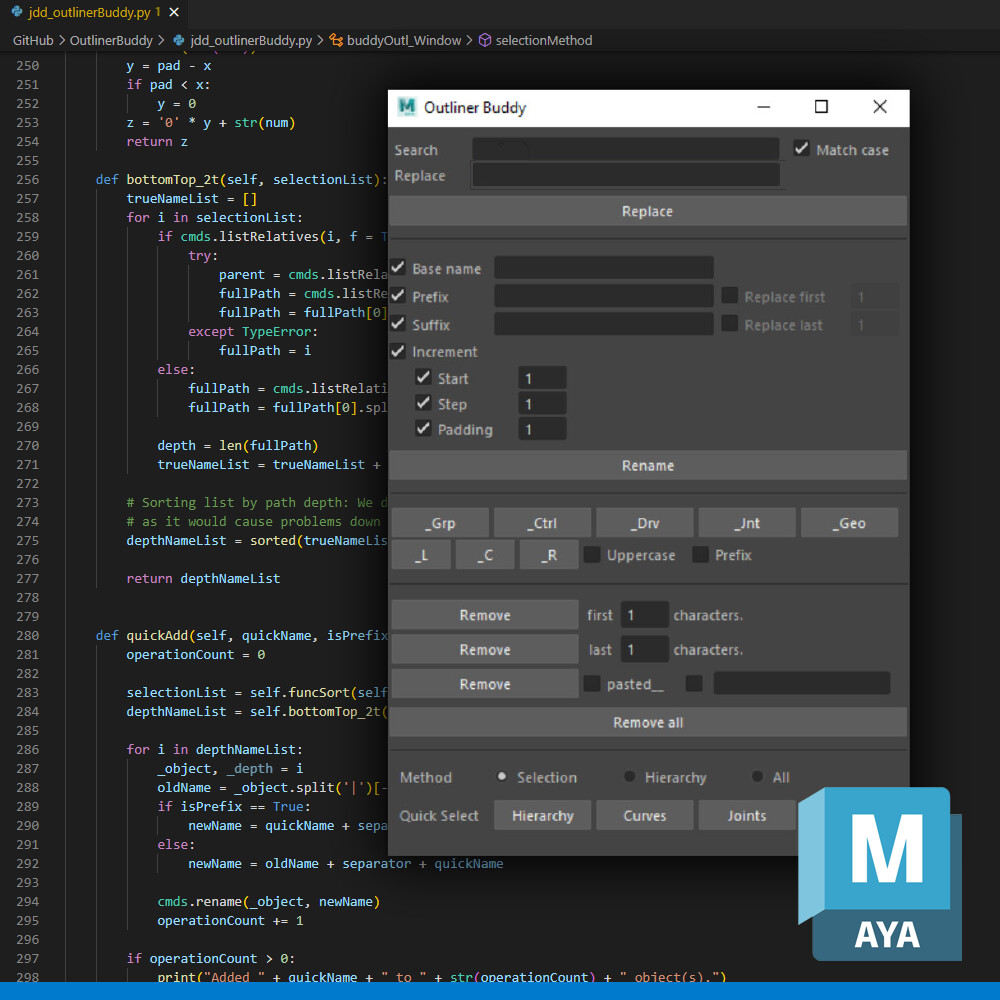
Task: Click the Padding value field
Action: pyautogui.click(x=542, y=428)
